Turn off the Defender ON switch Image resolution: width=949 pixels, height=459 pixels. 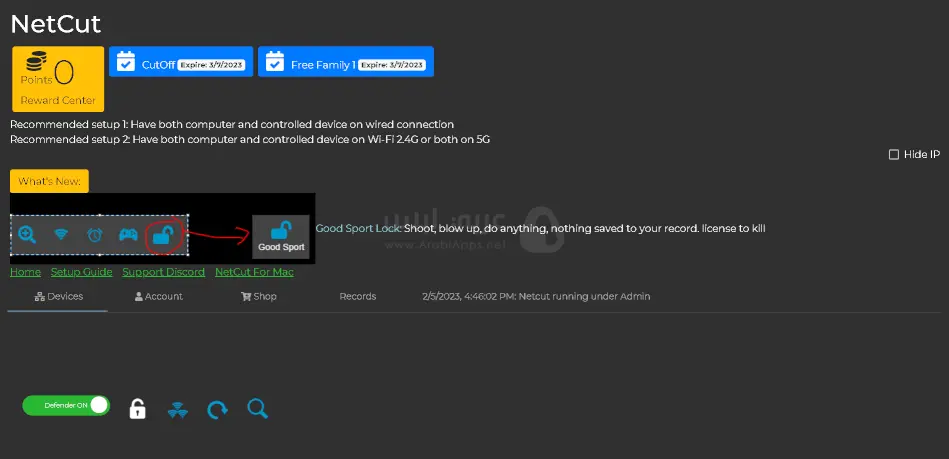click(x=66, y=406)
